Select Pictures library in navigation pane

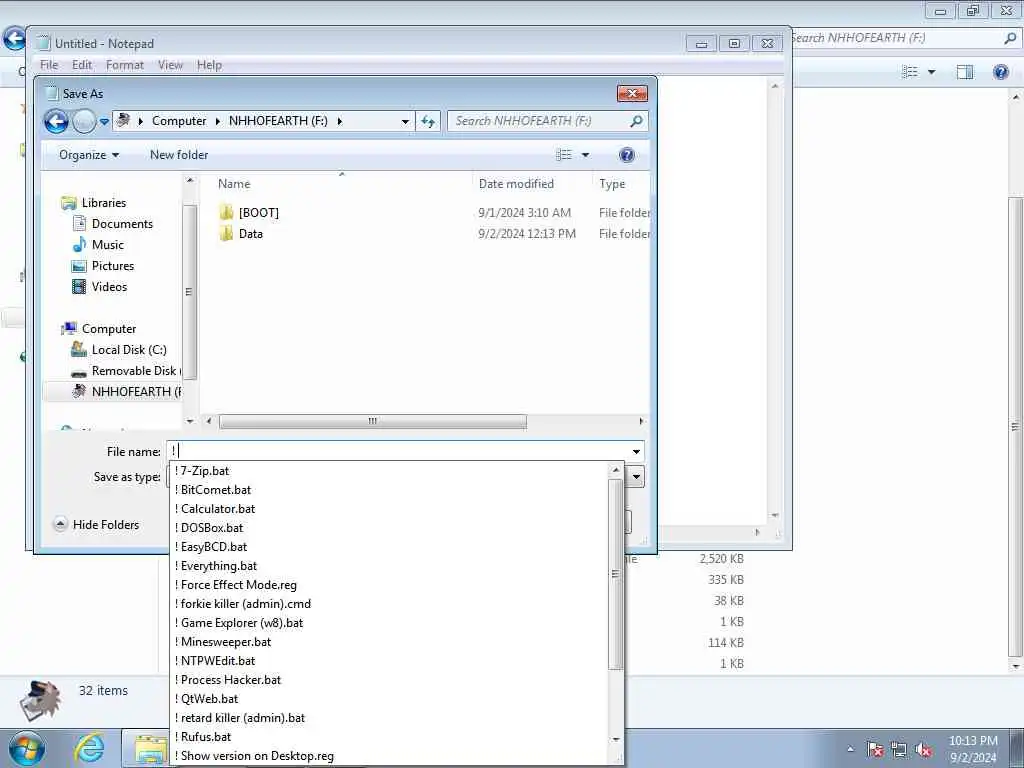[112, 266]
